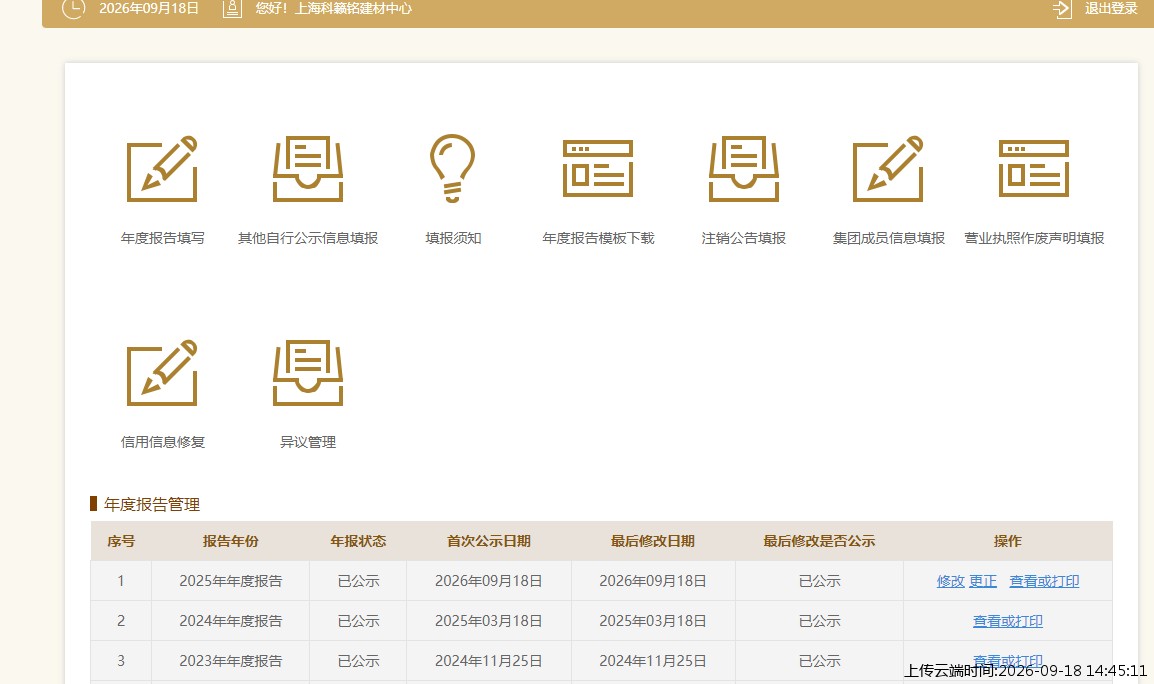The height and width of the screenshot is (684, 1154).
Task: Click 查看或打印 for the 2024年年度报告
Action: click(x=1008, y=621)
